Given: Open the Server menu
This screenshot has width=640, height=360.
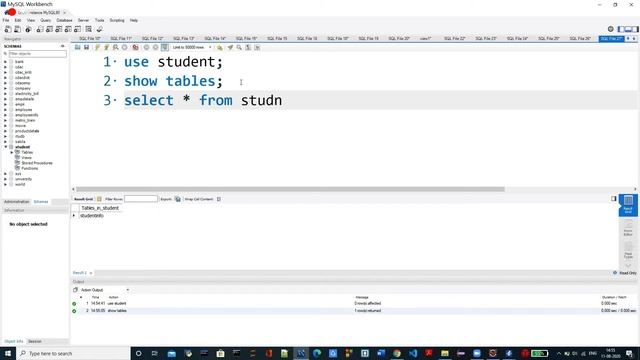Looking at the screenshot, I should point(83,20).
